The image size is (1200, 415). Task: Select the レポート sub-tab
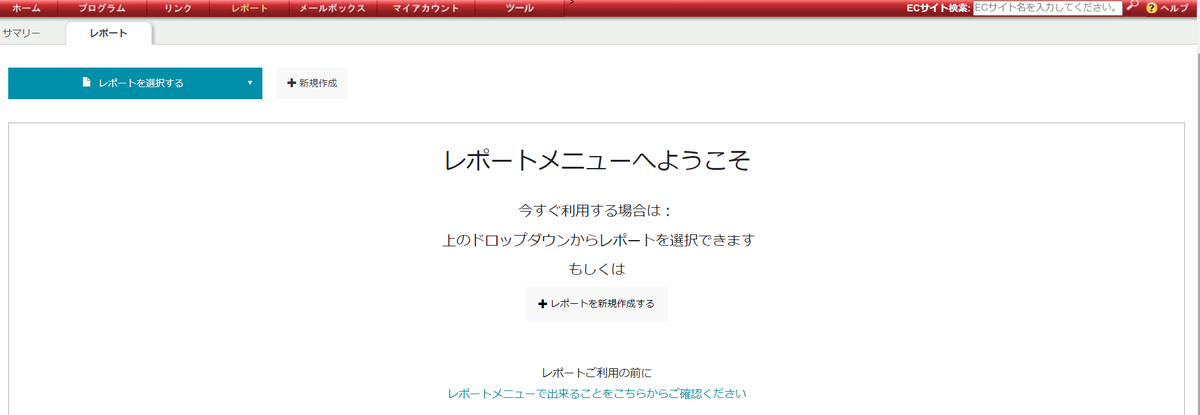[x=109, y=33]
